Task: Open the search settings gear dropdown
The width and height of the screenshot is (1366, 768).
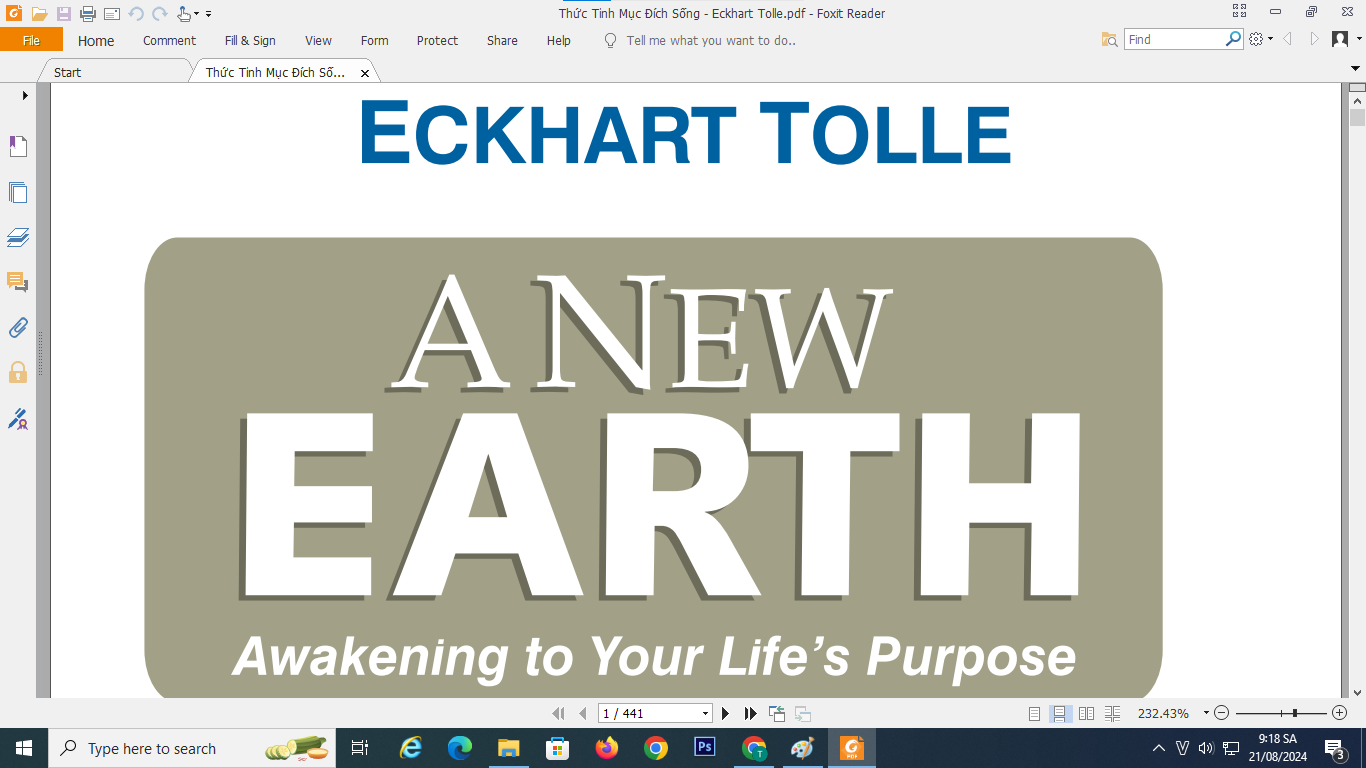Action: (1261, 39)
